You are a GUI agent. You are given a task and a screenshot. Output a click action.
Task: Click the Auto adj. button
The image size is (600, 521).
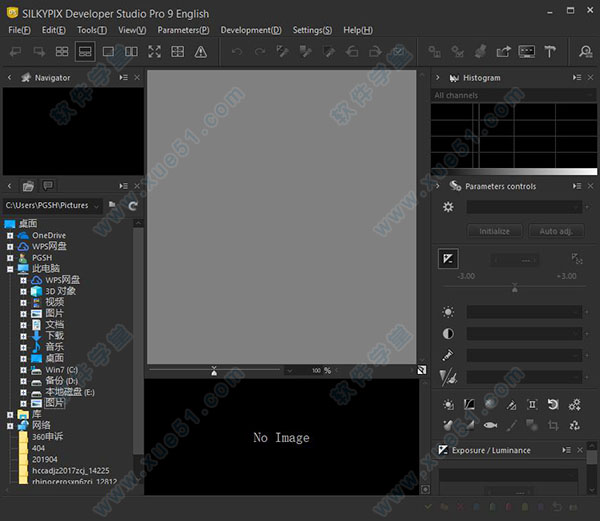[x=556, y=231]
